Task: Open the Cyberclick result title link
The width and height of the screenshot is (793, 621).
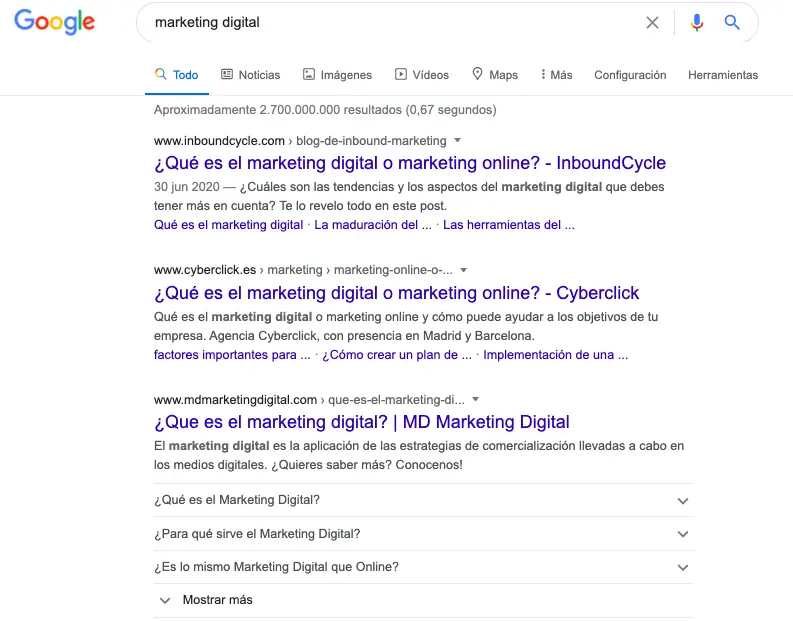Action: [396, 293]
